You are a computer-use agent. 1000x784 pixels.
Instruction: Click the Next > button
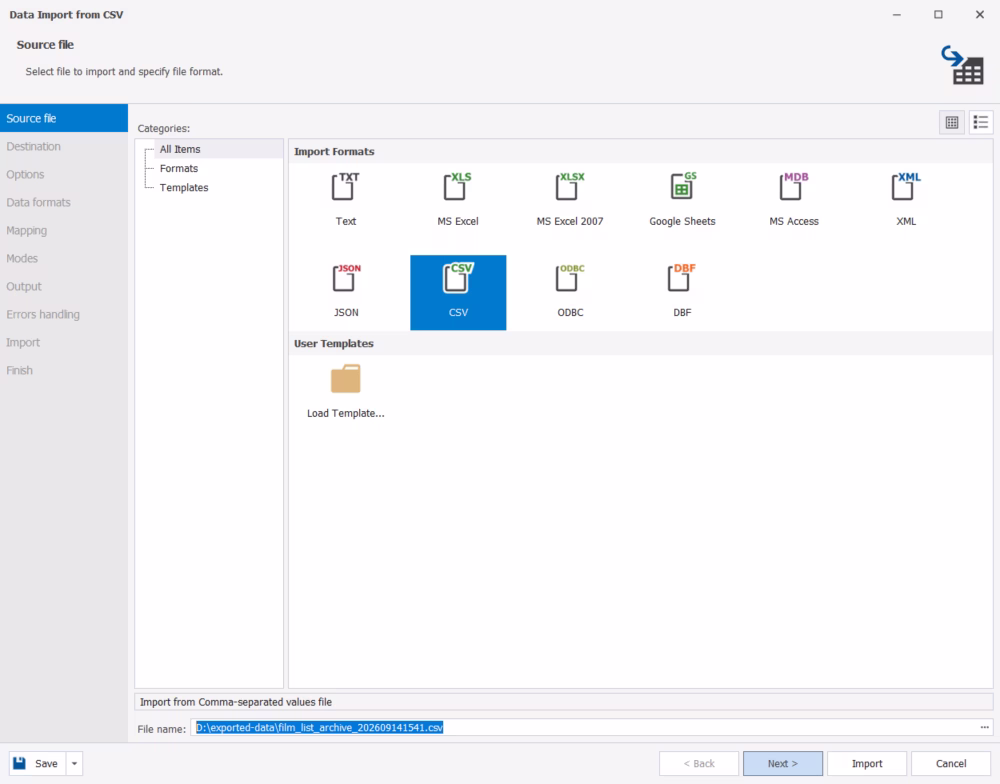click(x=783, y=764)
